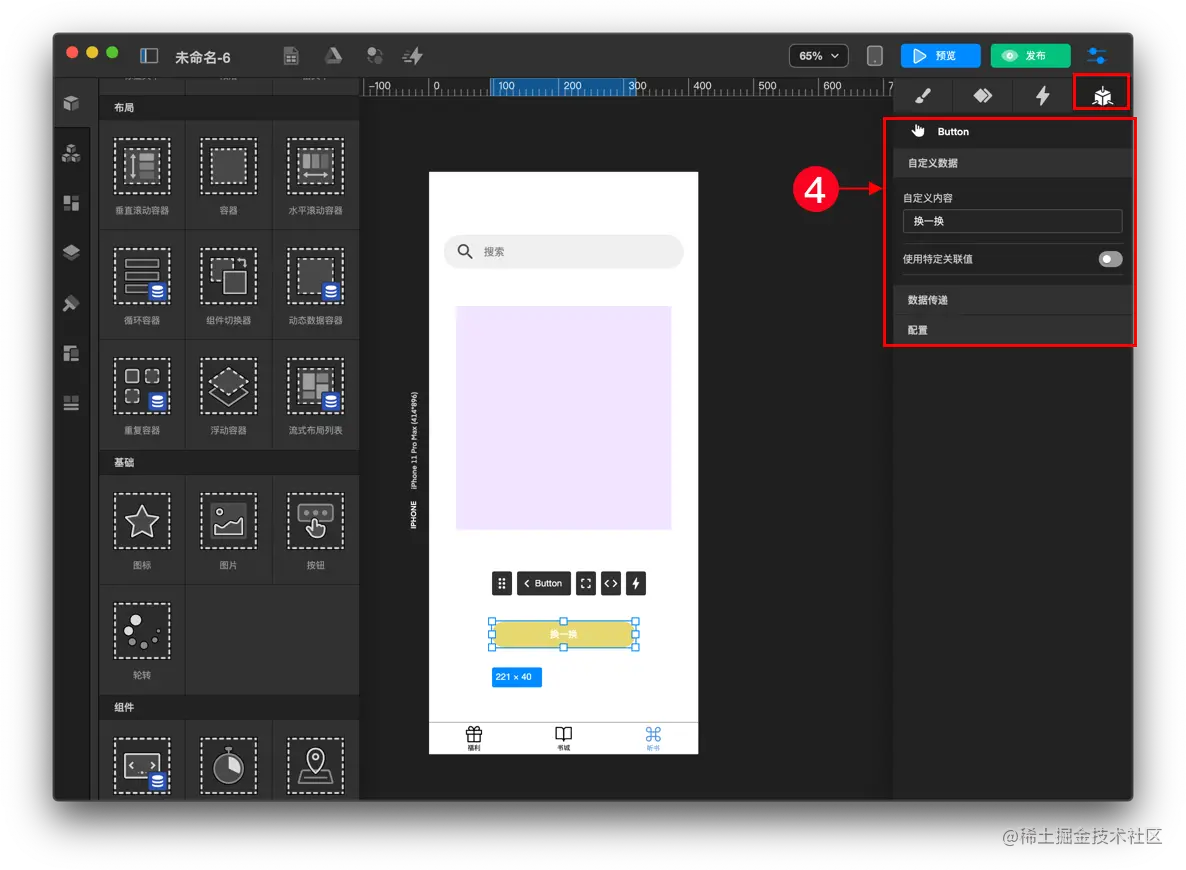This screenshot has height=870, width=1186.
Task: Select the 图标 star icon component
Action: (141, 529)
